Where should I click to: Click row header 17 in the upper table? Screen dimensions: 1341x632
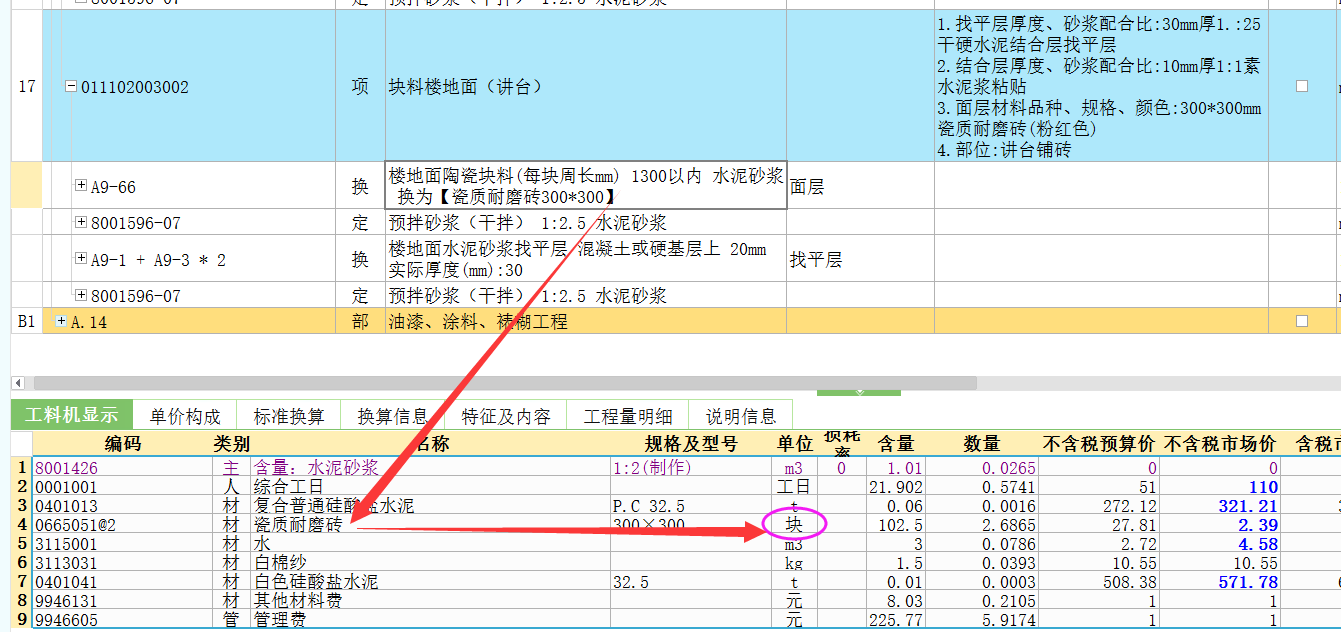tap(27, 86)
